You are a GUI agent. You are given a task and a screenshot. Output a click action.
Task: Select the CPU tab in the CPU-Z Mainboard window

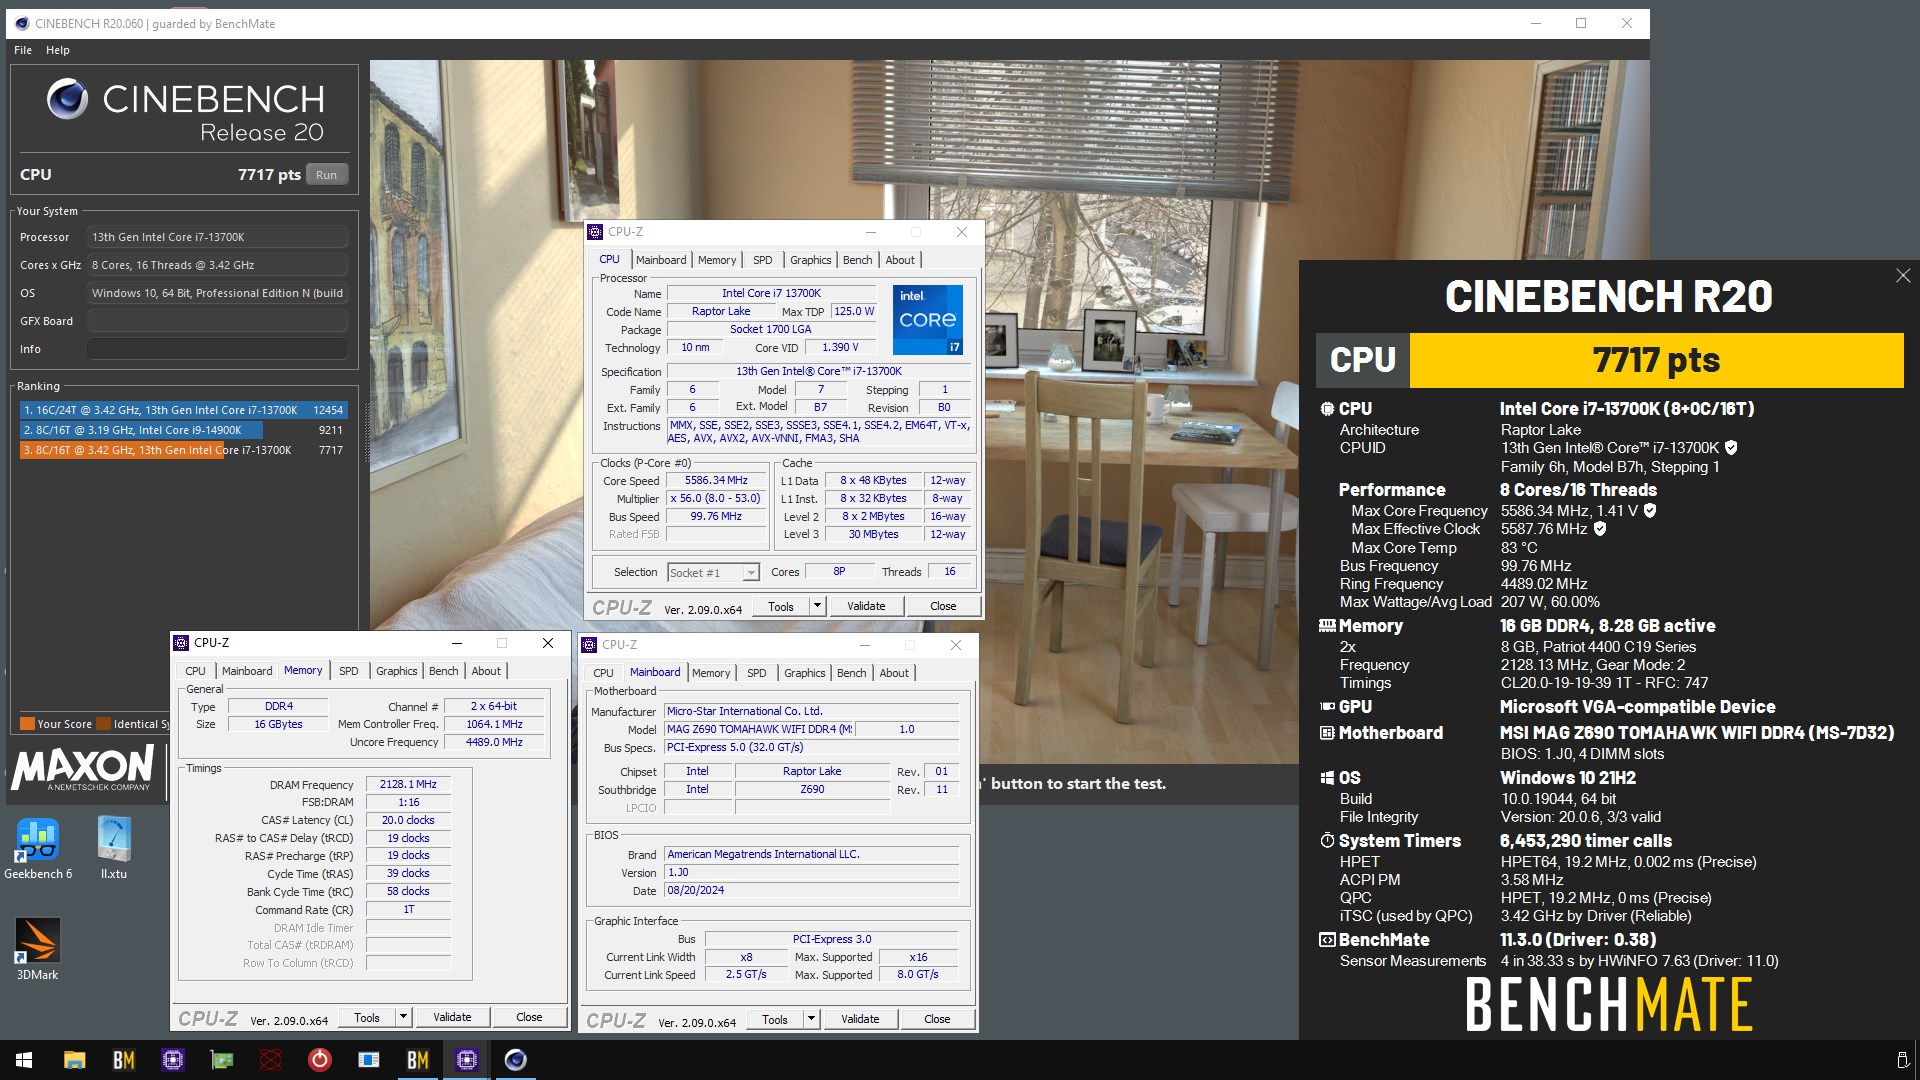coord(603,673)
